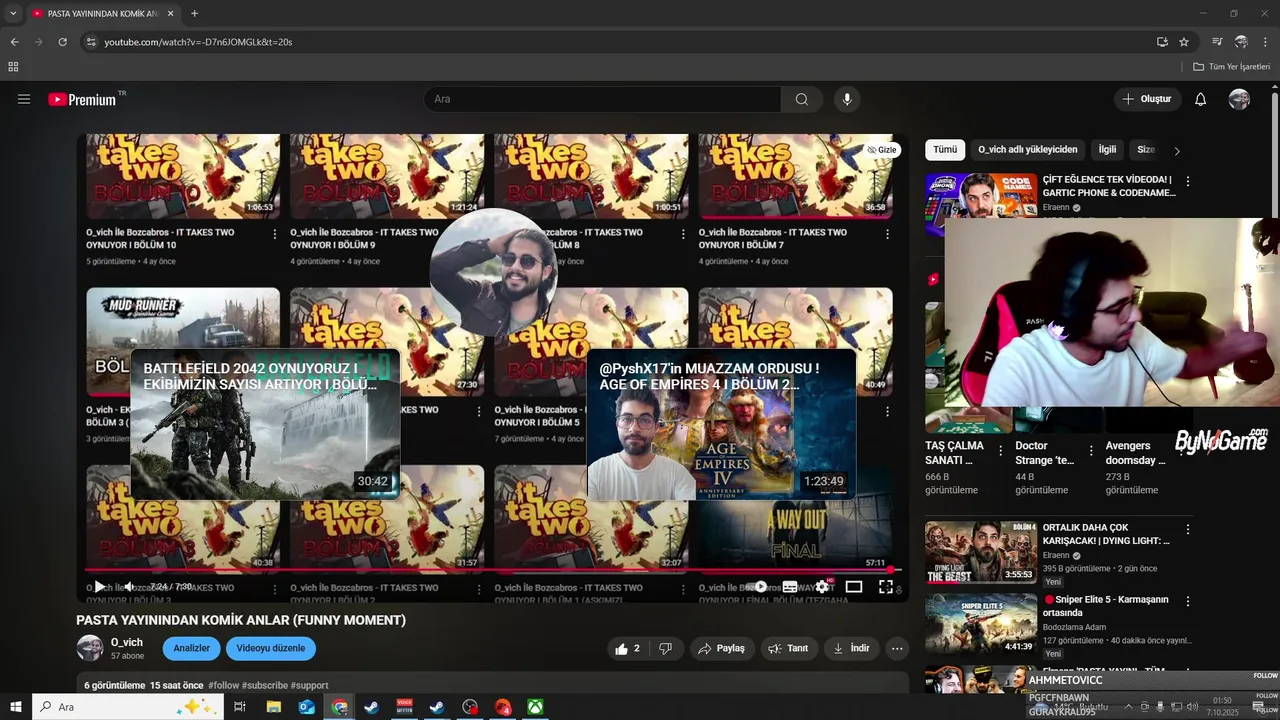Click the install app icon in address bar
Screen dimensions: 1280x720
tap(1162, 42)
